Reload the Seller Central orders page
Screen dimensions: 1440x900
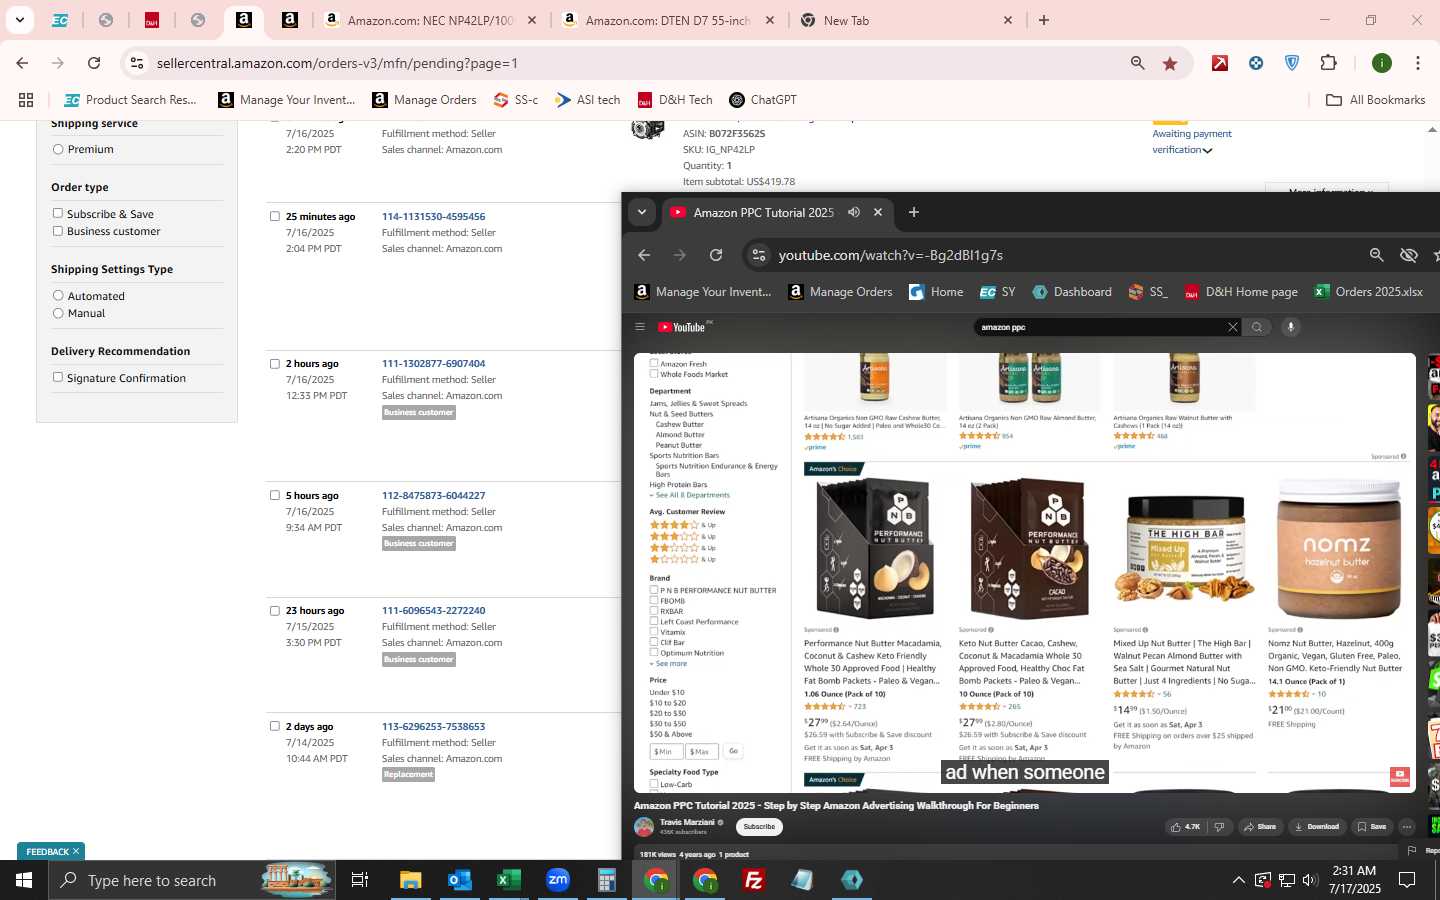pos(94,63)
